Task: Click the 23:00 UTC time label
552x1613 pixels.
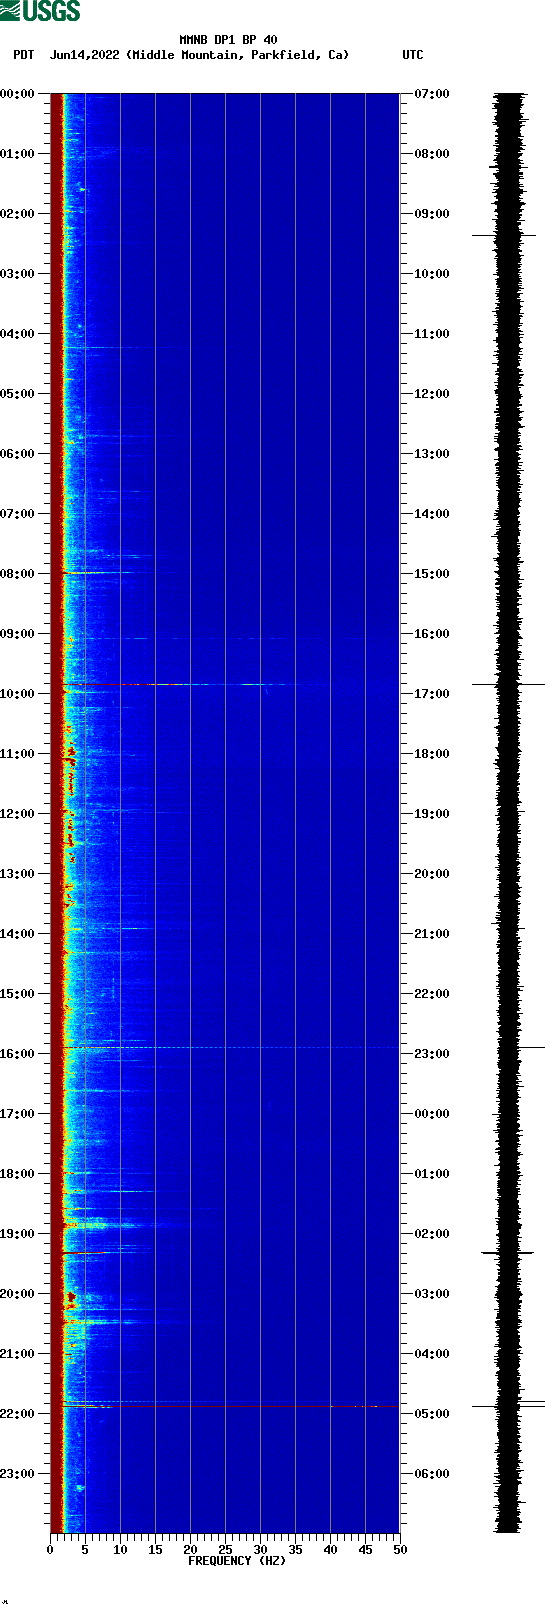Action: coord(432,1054)
